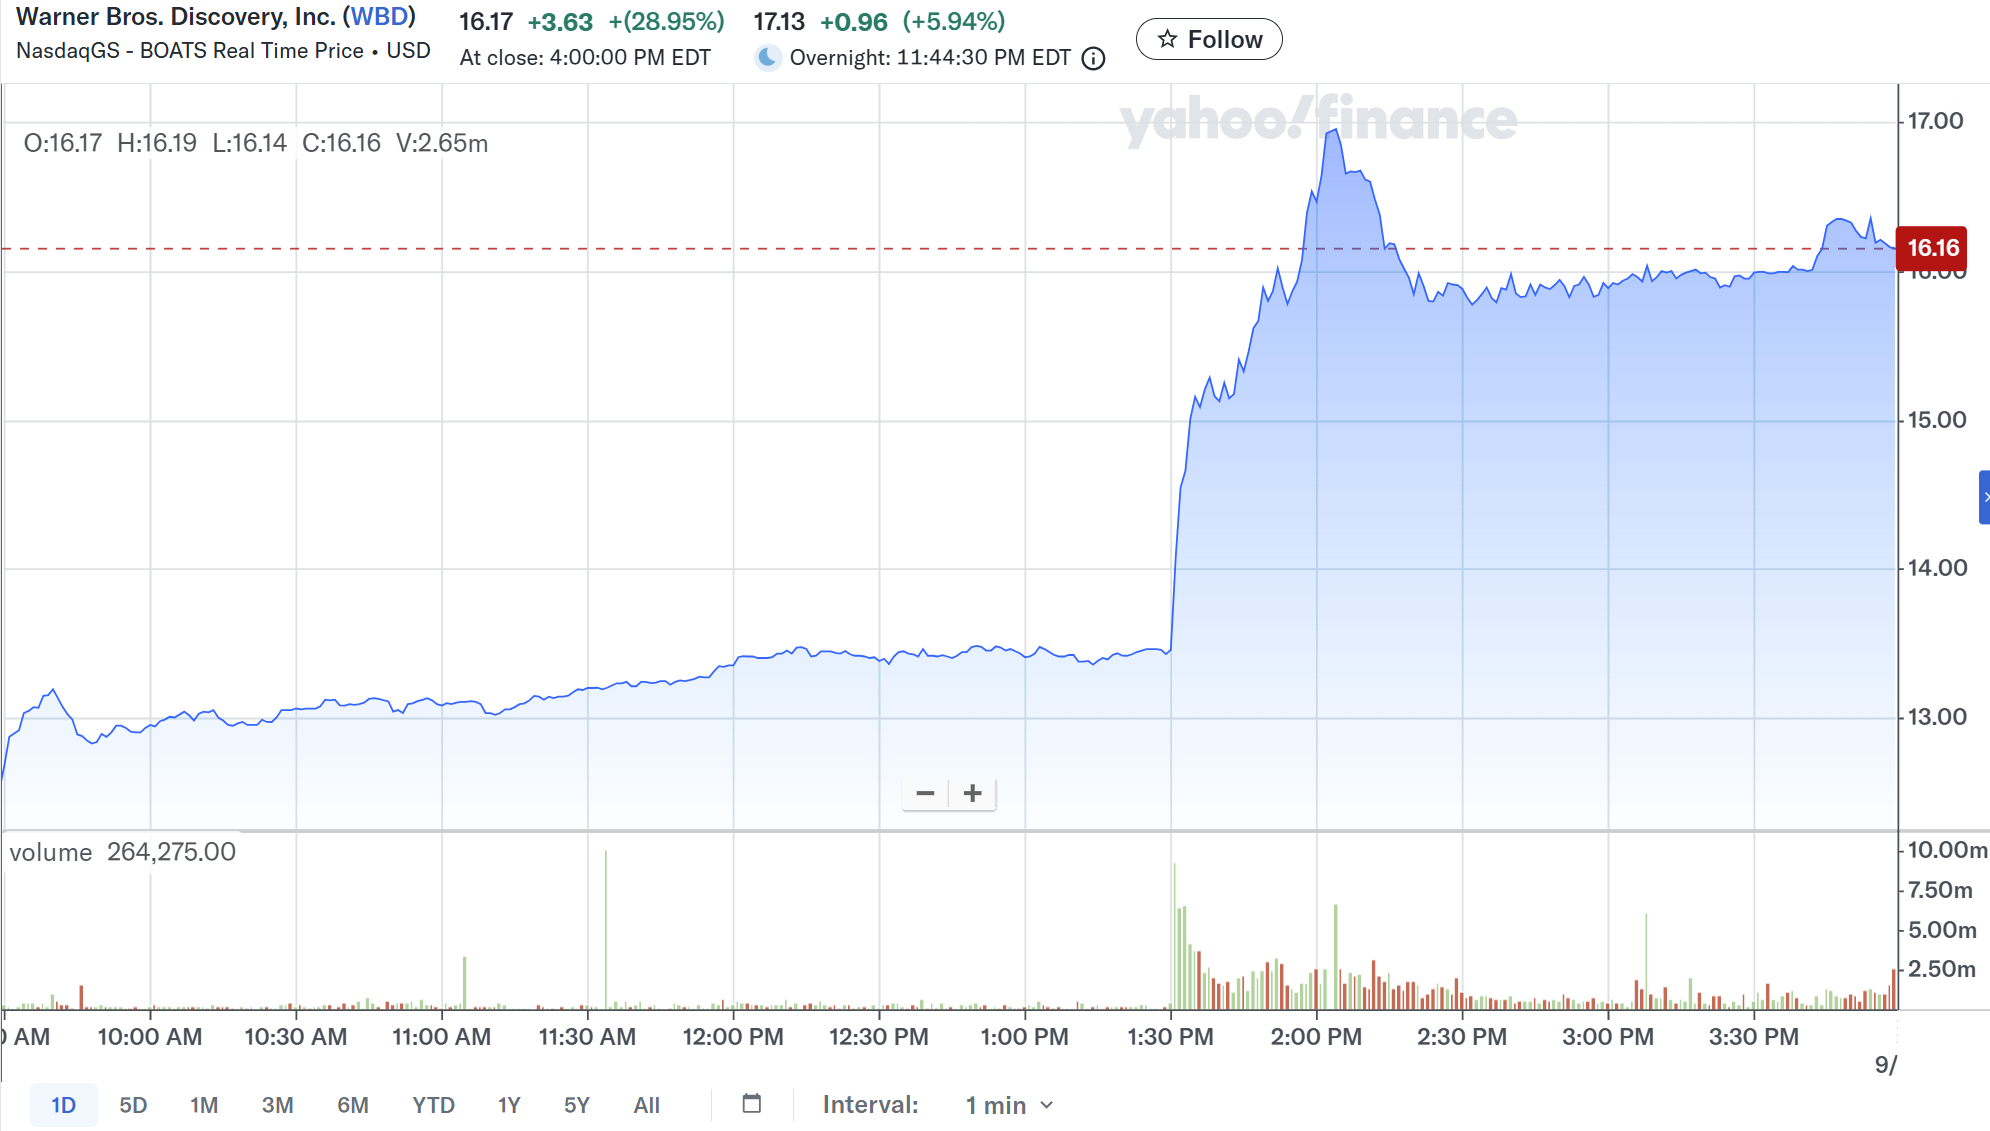Click the V:2.65m volume readout
1990x1131 pixels.
(442, 143)
